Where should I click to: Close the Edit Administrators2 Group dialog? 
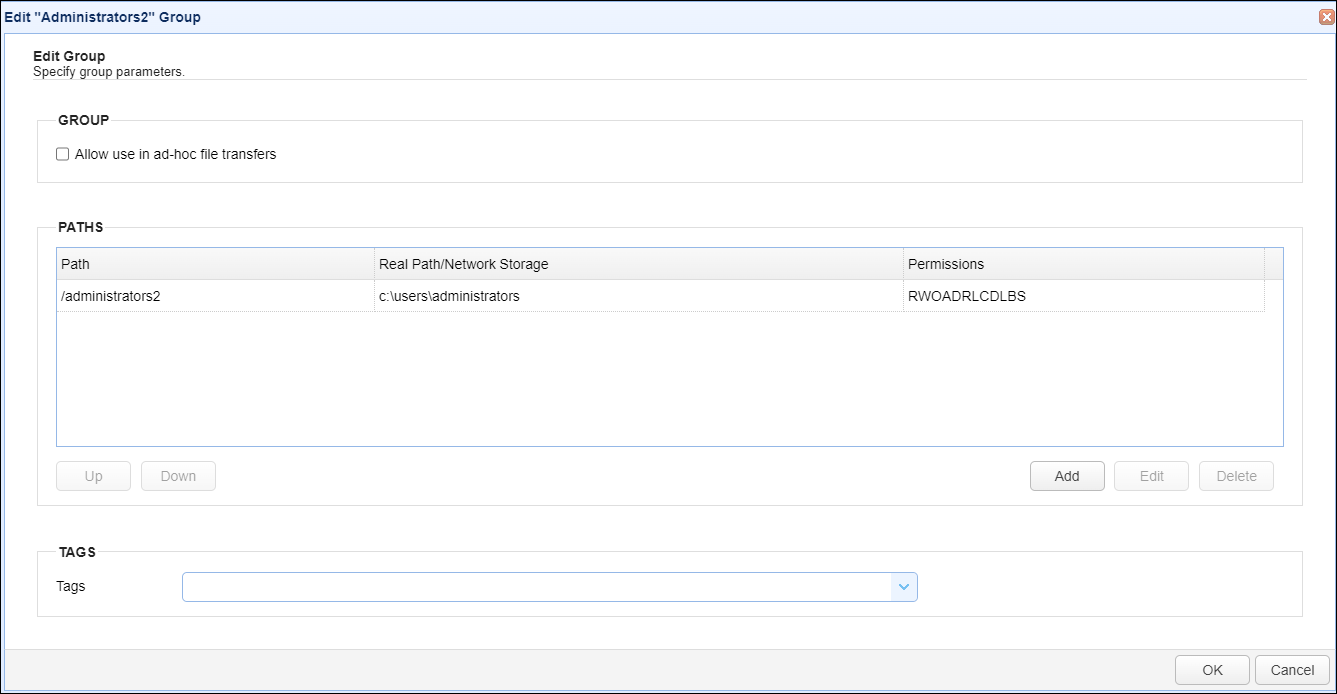pyautogui.click(x=1327, y=17)
